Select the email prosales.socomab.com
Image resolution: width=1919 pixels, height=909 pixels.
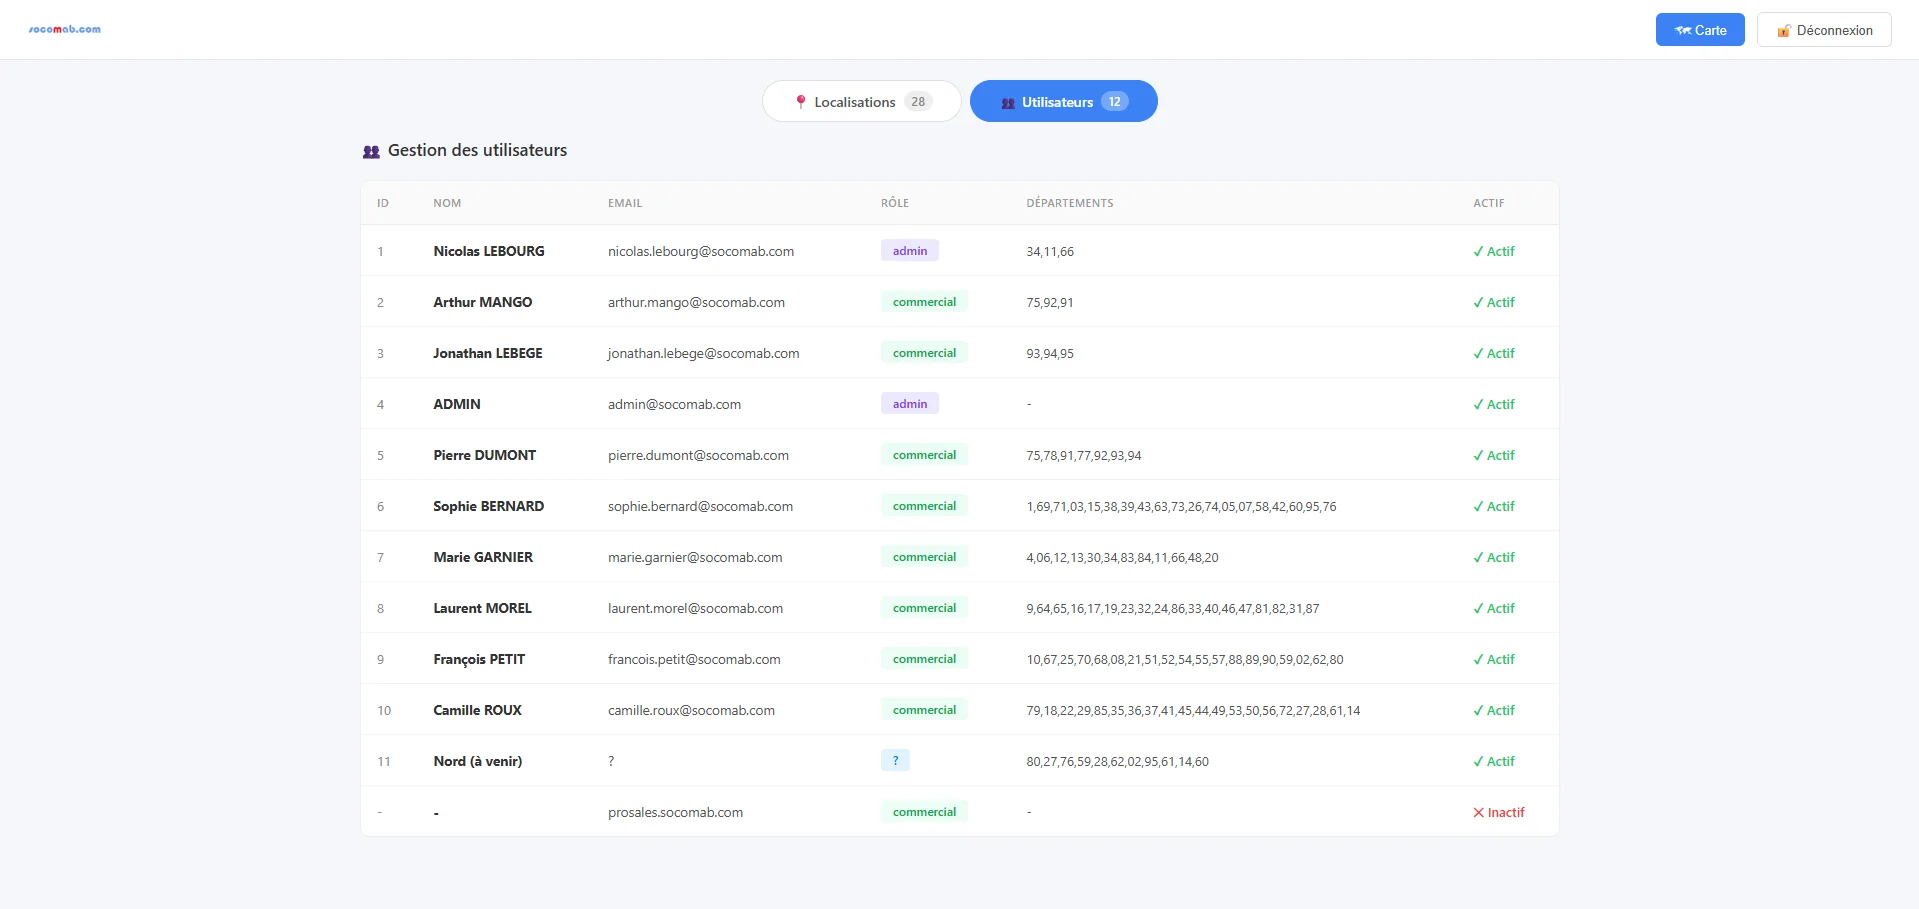point(676,812)
